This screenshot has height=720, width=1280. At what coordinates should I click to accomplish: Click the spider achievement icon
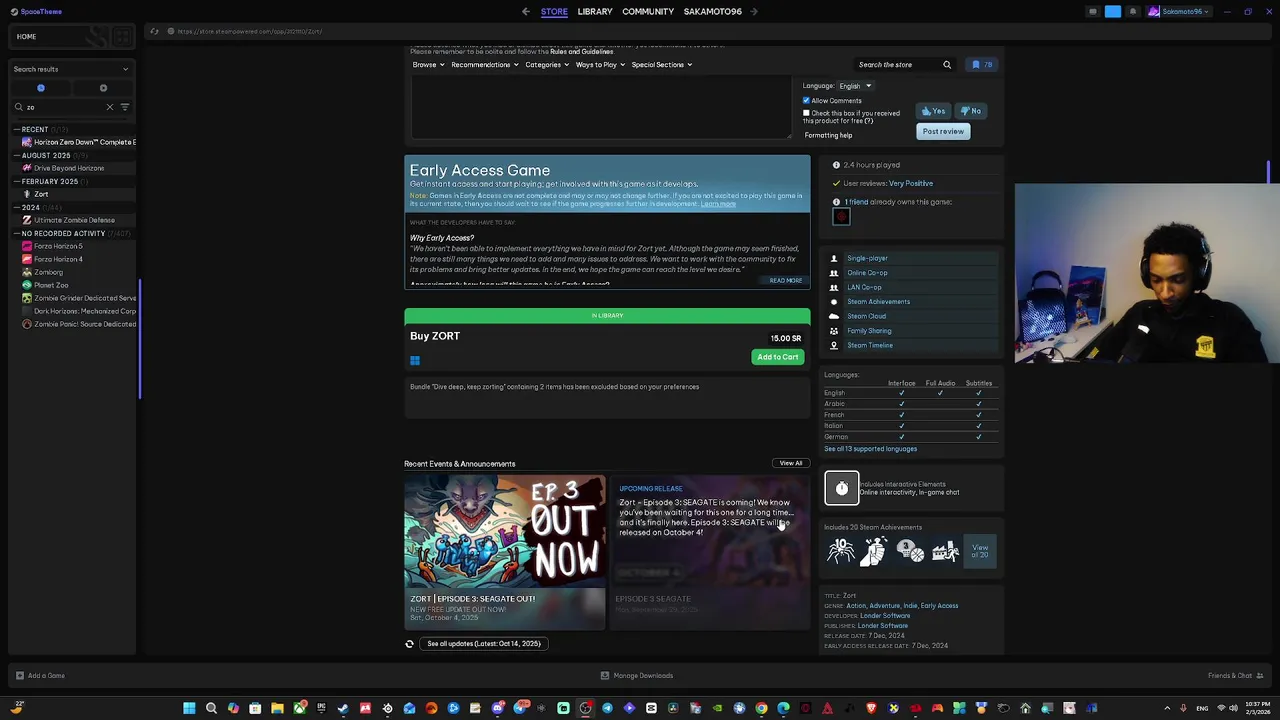click(x=841, y=550)
